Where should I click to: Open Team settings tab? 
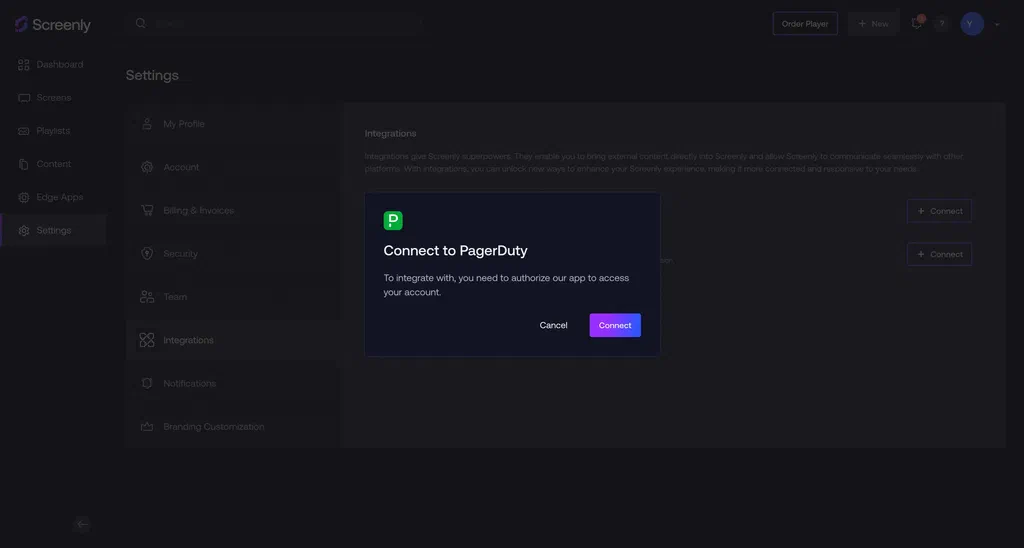click(232, 297)
